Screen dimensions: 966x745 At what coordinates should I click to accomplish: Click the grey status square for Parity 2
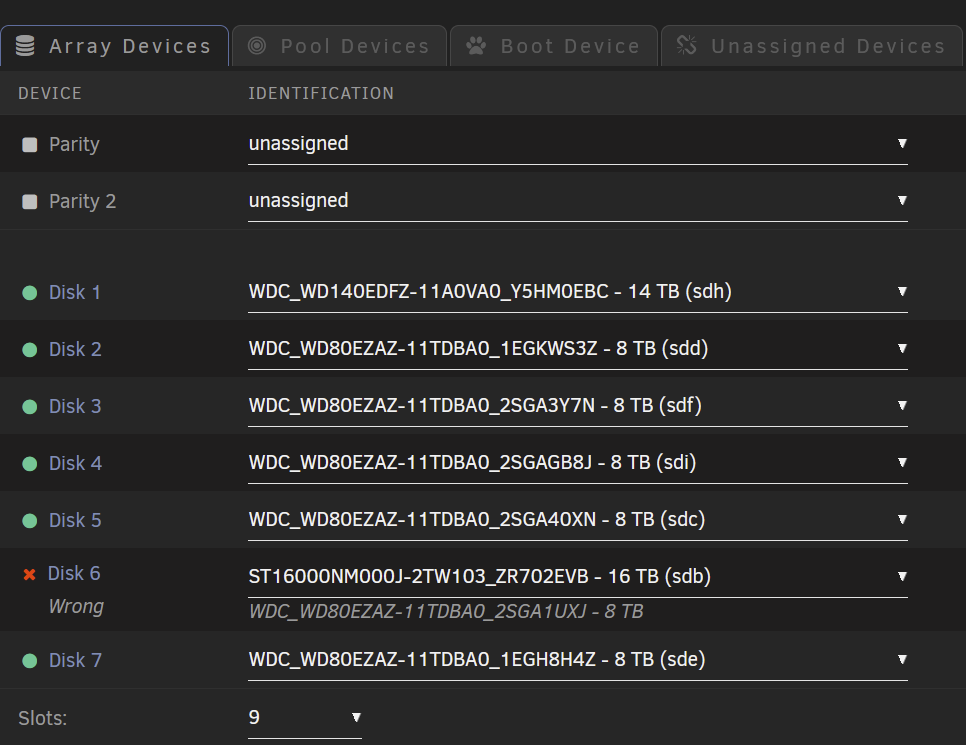tap(30, 202)
